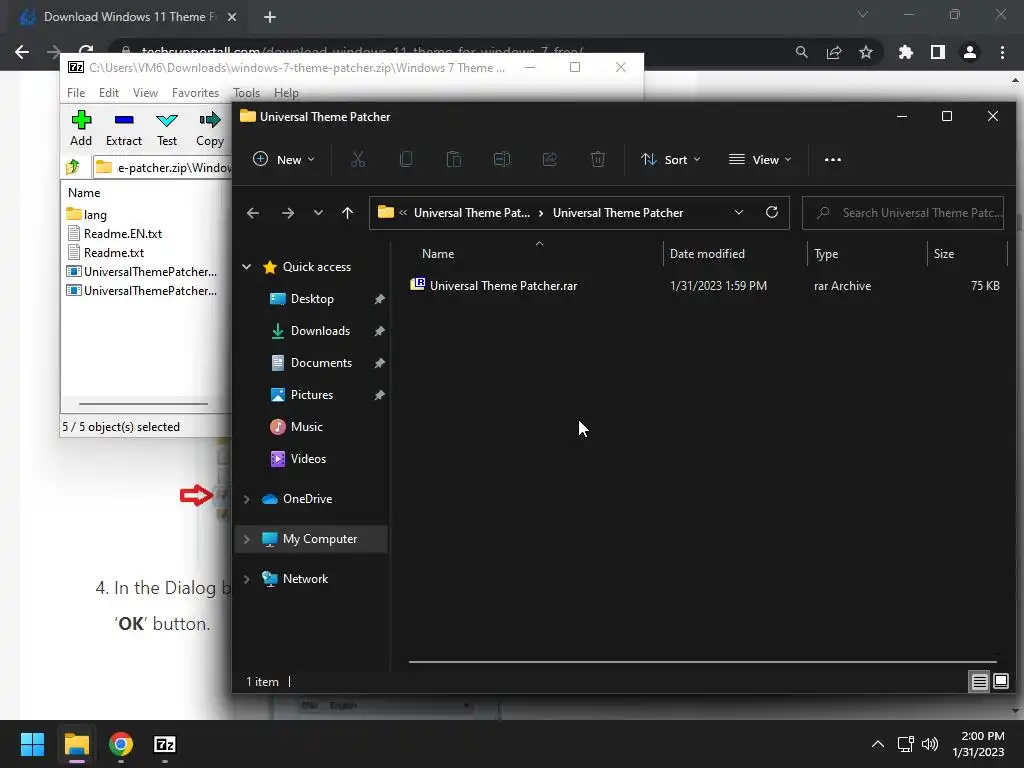
Task: Switch to large thumbnails view in status bar
Action: [1000, 682]
